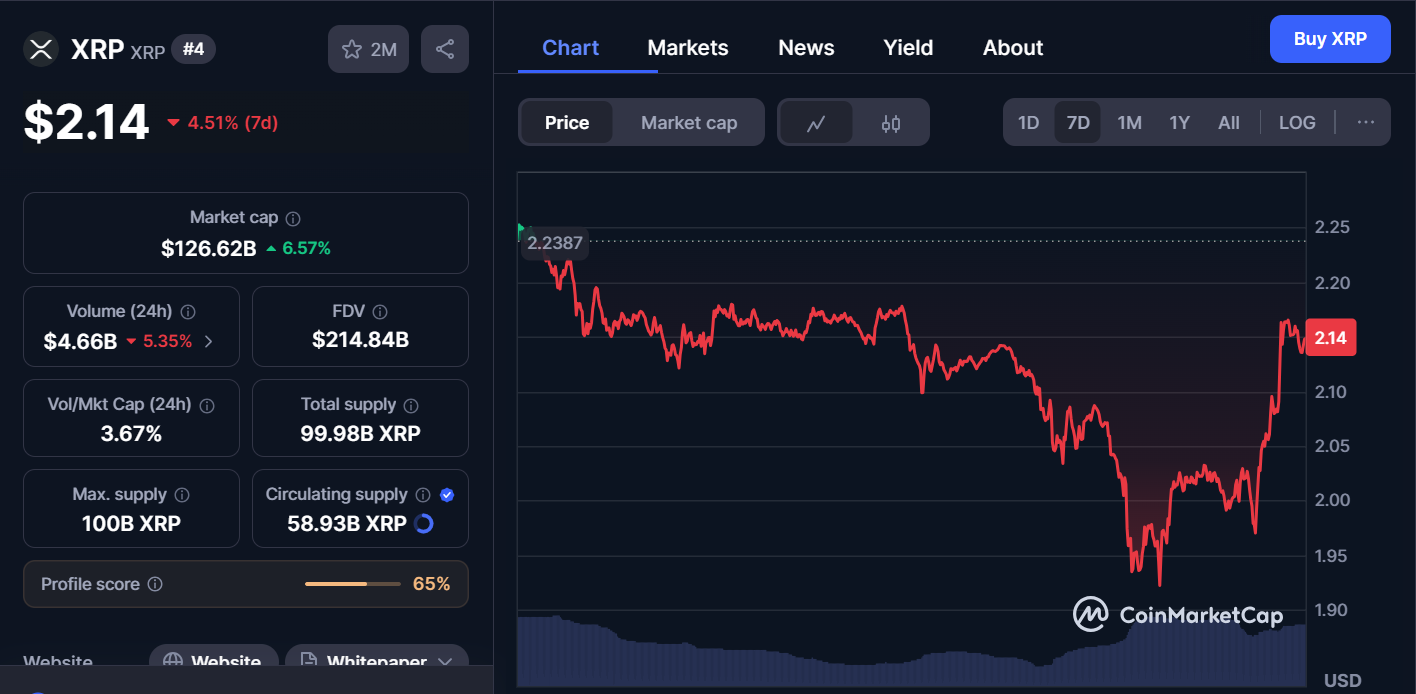Show info icon for Market cap

(293, 218)
